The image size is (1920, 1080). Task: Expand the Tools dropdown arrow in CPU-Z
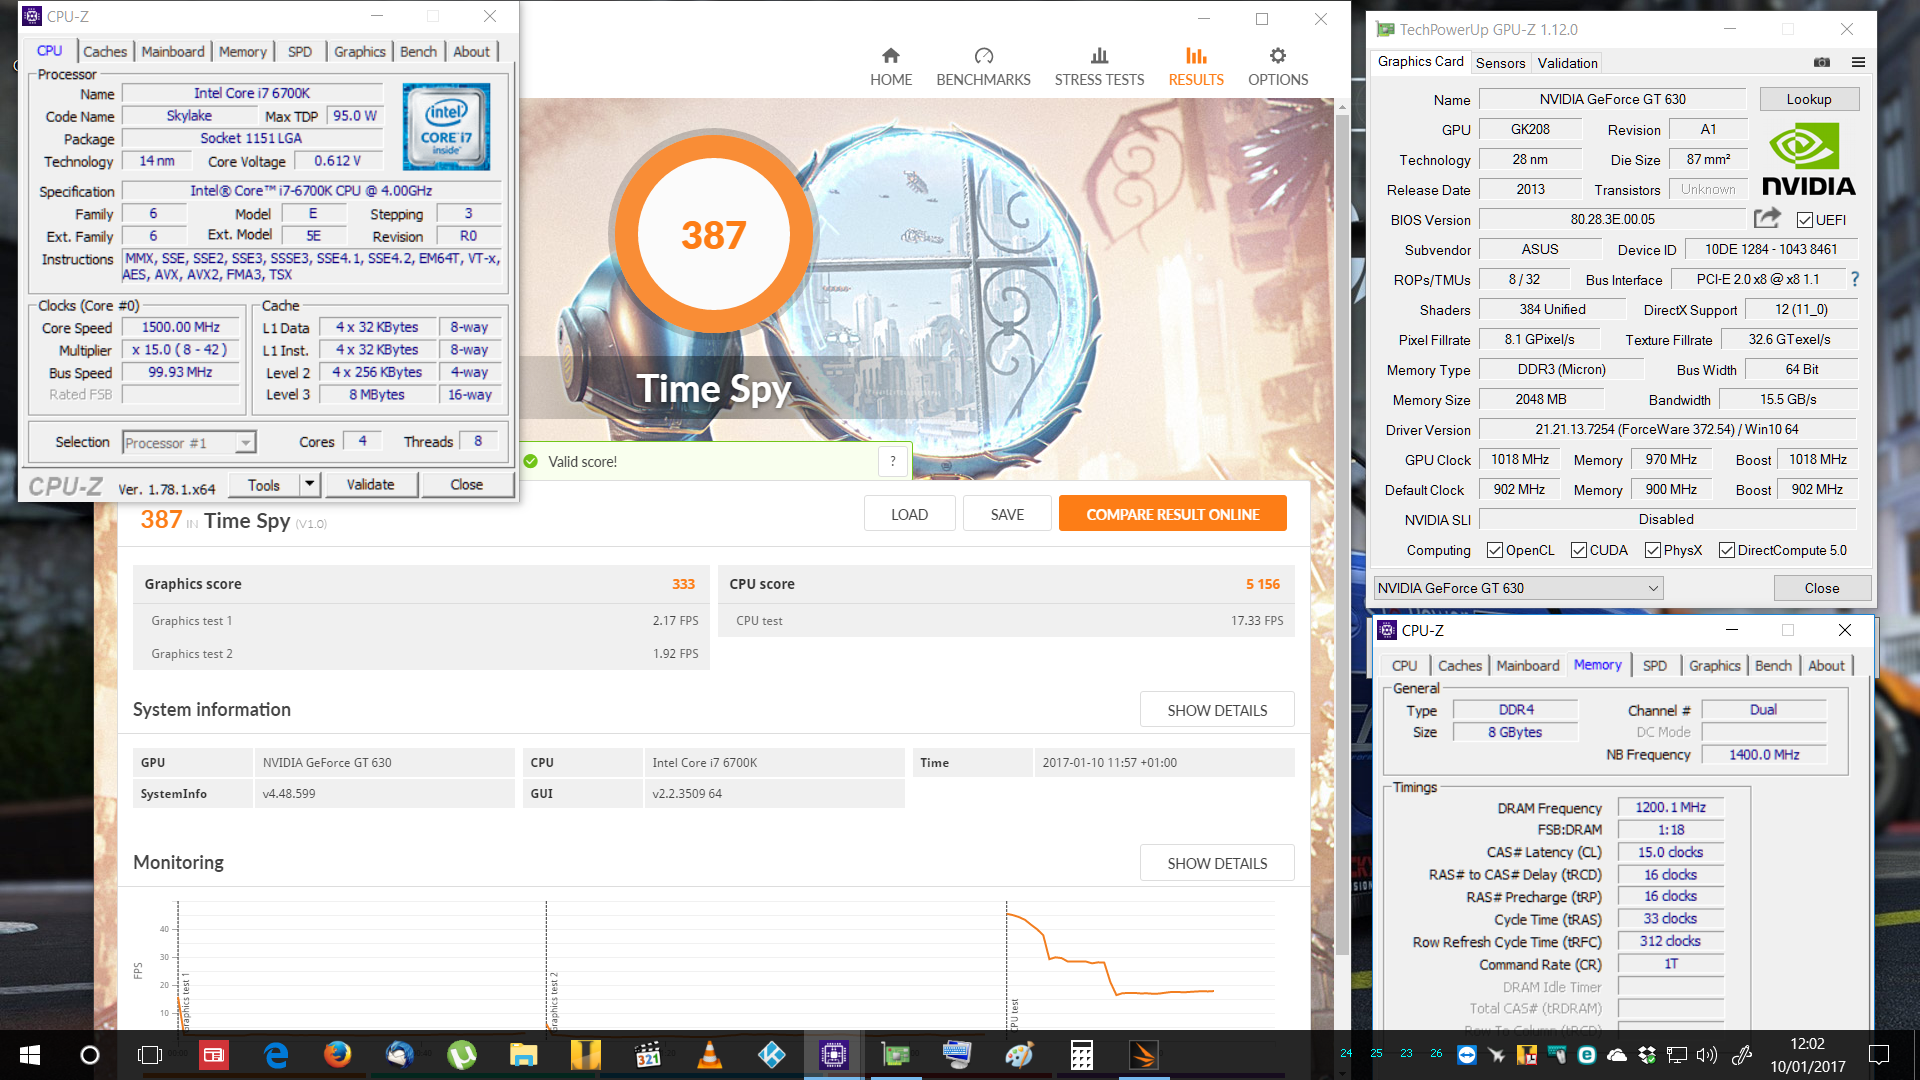coord(310,484)
